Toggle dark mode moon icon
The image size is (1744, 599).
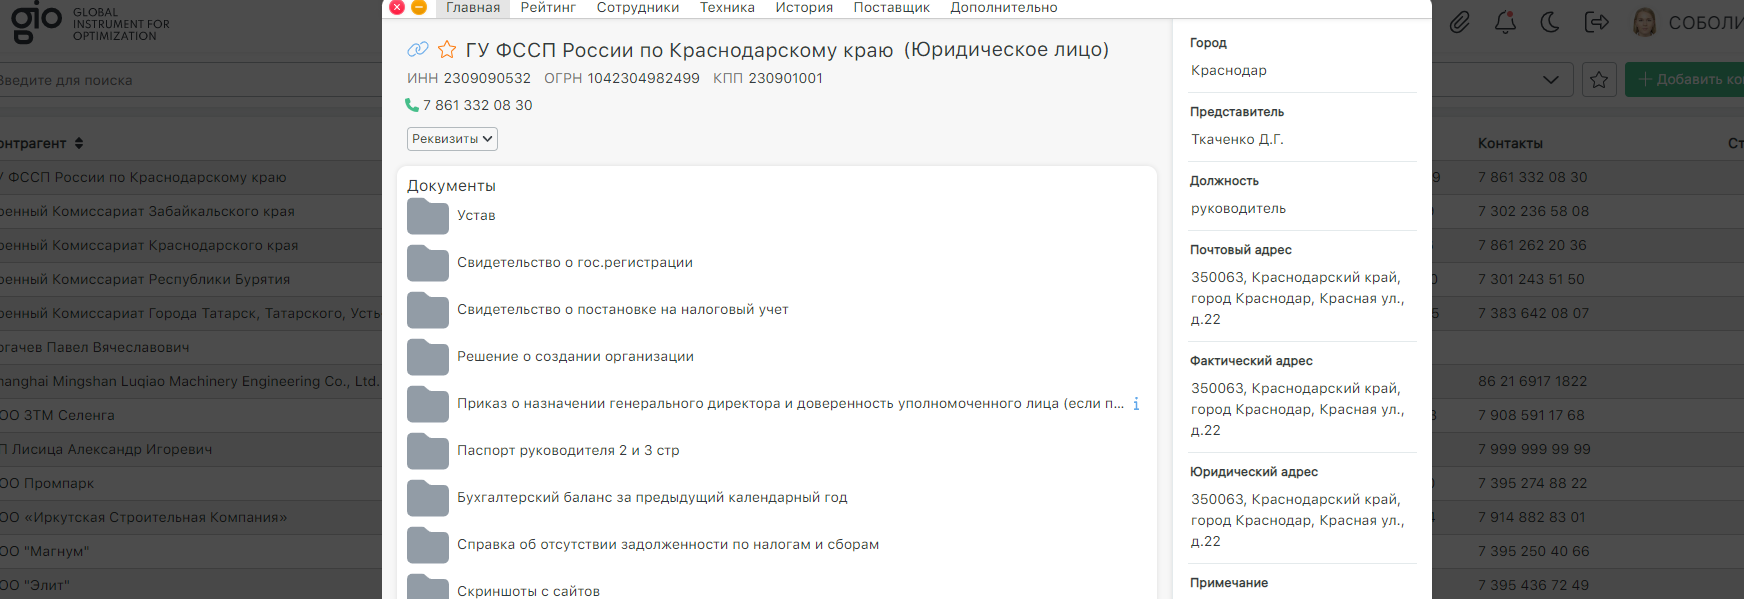(1550, 22)
